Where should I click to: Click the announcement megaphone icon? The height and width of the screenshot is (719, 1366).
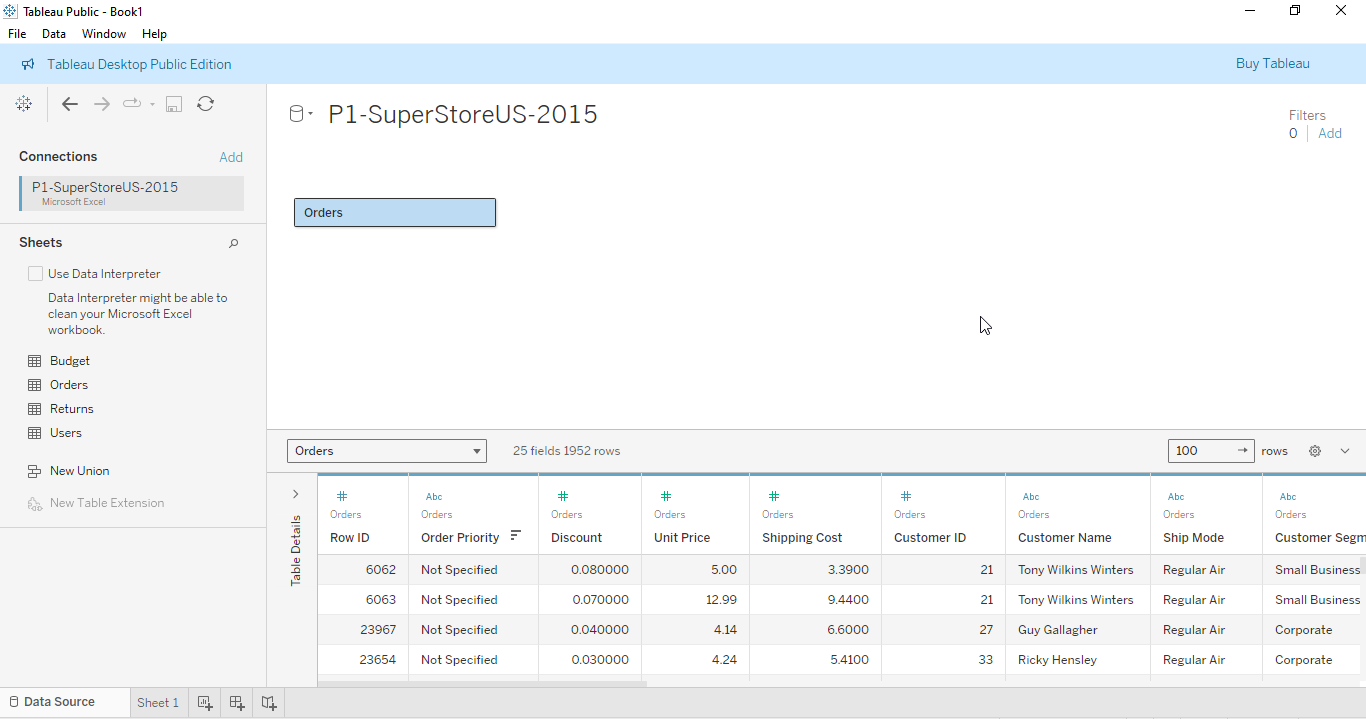click(28, 64)
